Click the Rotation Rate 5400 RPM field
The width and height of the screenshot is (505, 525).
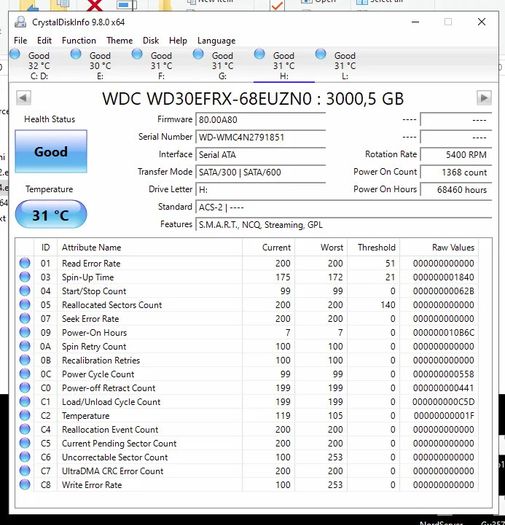coord(456,154)
